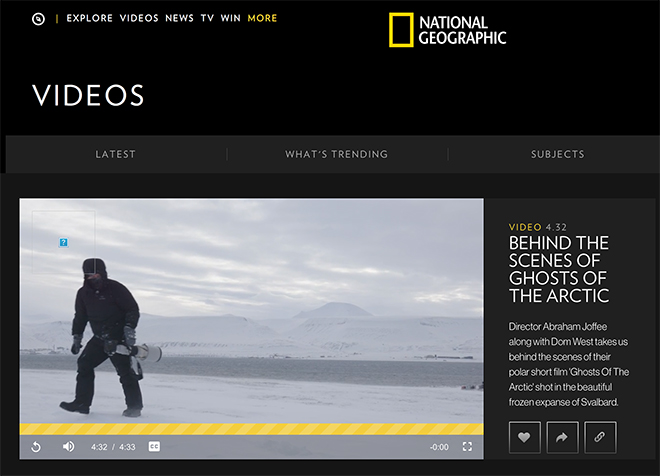
Task: Open the TV navigation link
Action: (x=207, y=18)
